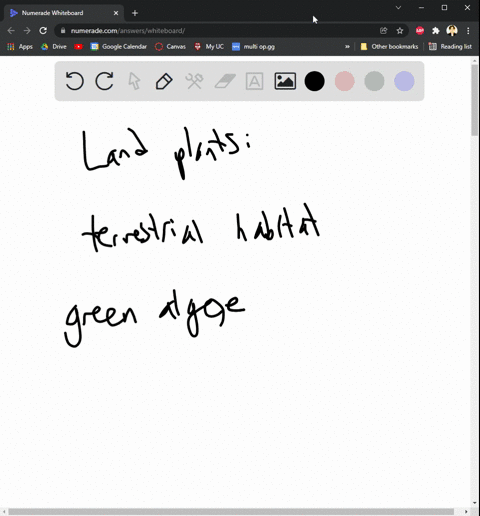Click the undo arrow in whiteboard toolbar
The width and height of the screenshot is (480, 516).
[74, 81]
